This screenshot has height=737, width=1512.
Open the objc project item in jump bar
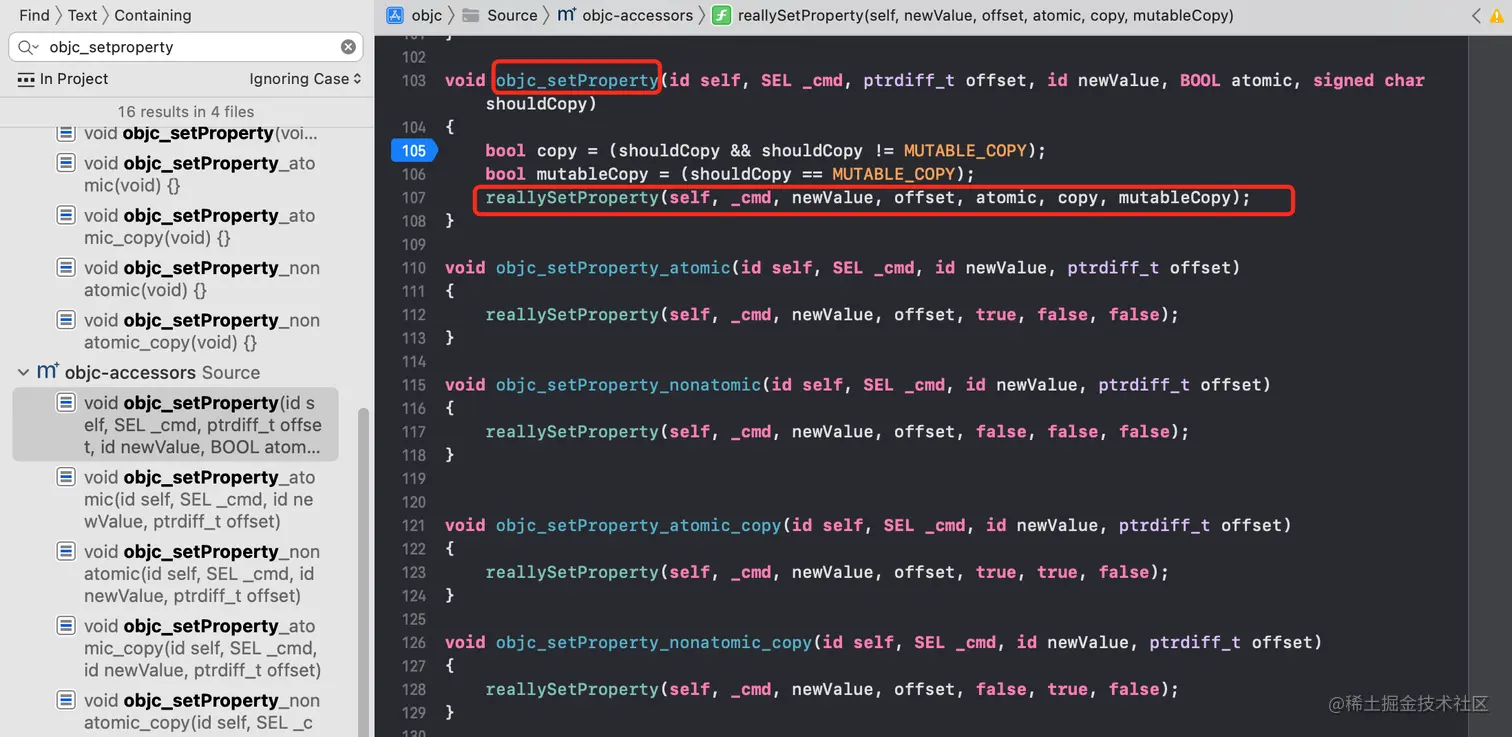427,15
